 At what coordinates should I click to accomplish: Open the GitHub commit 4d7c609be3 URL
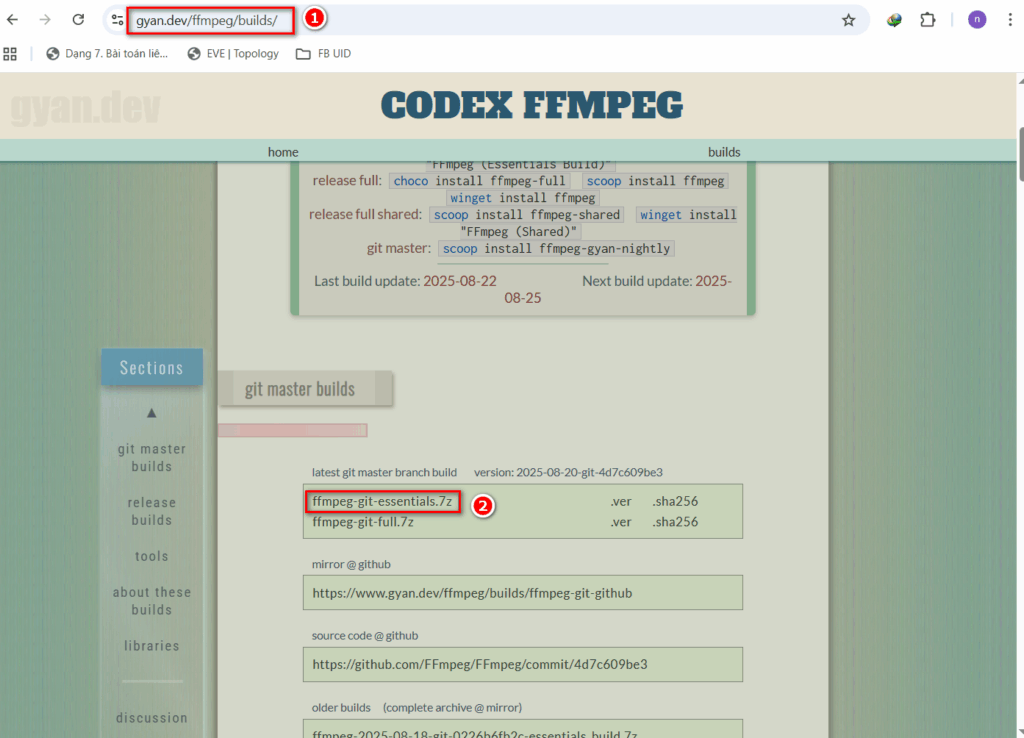coord(480,664)
